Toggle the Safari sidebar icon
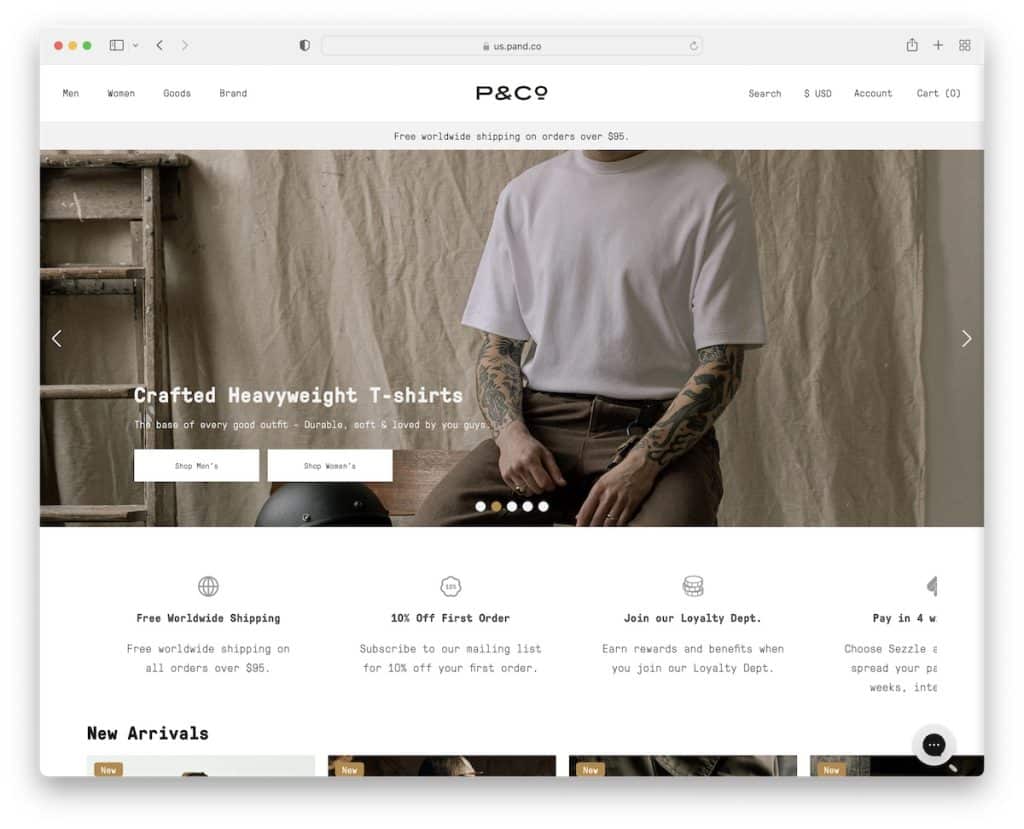Screen dimensions: 1024x829 click(x=116, y=45)
